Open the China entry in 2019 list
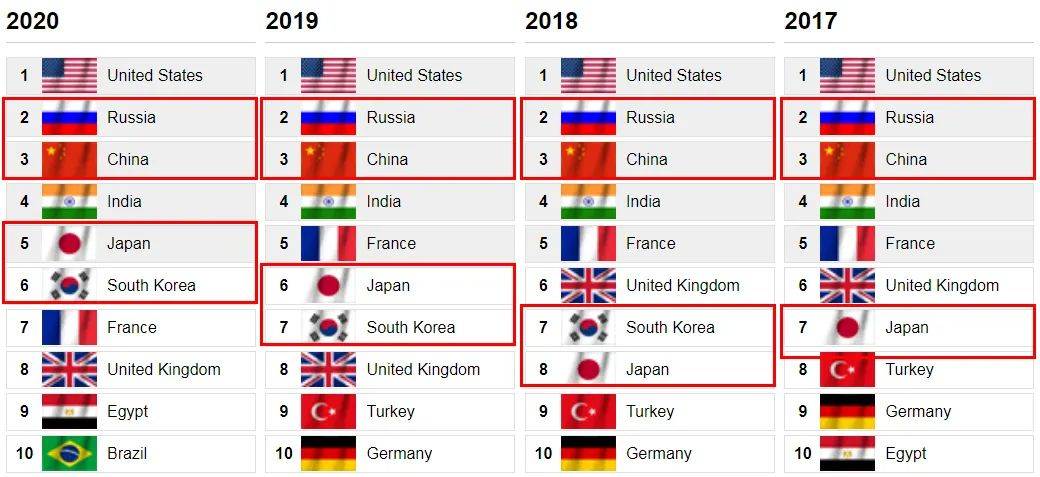Image resolution: width=1040 pixels, height=477 pixels. (387, 159)
